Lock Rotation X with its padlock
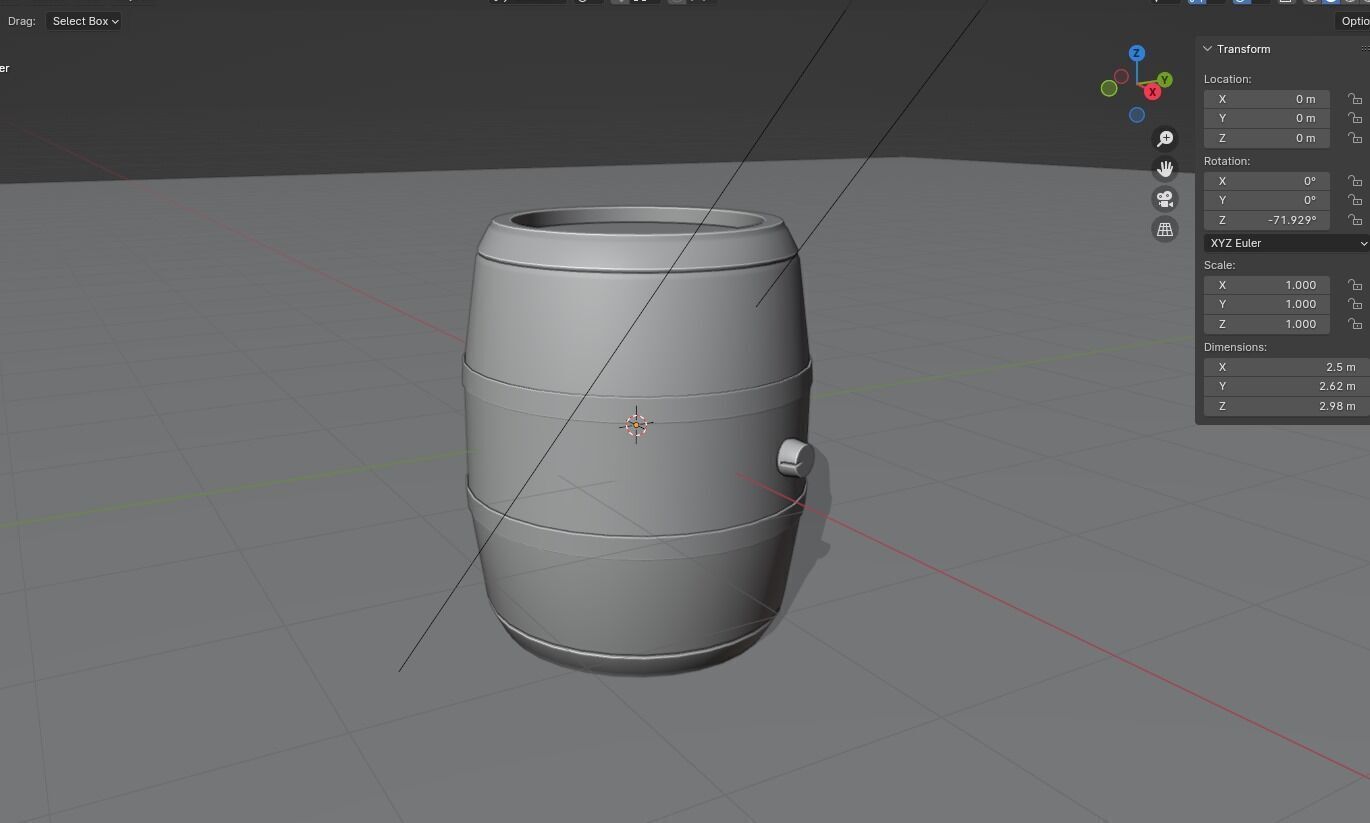 [1354, 181]
